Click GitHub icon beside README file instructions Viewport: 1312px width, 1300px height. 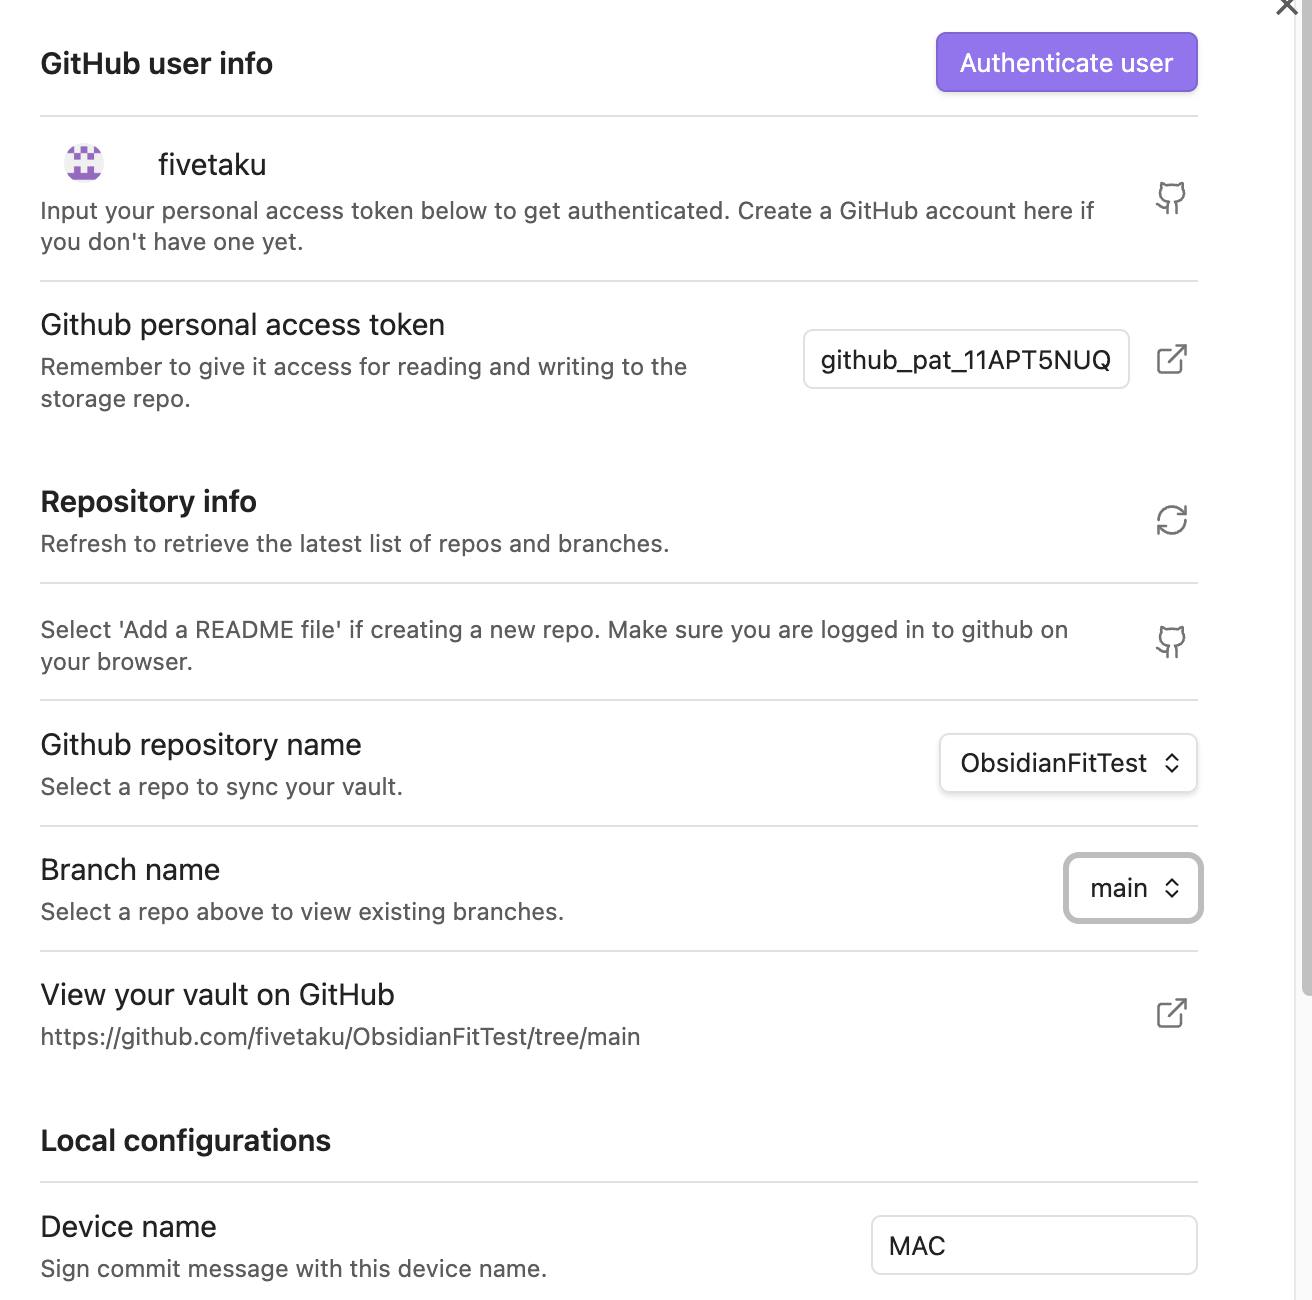(x=1171, y=641)
